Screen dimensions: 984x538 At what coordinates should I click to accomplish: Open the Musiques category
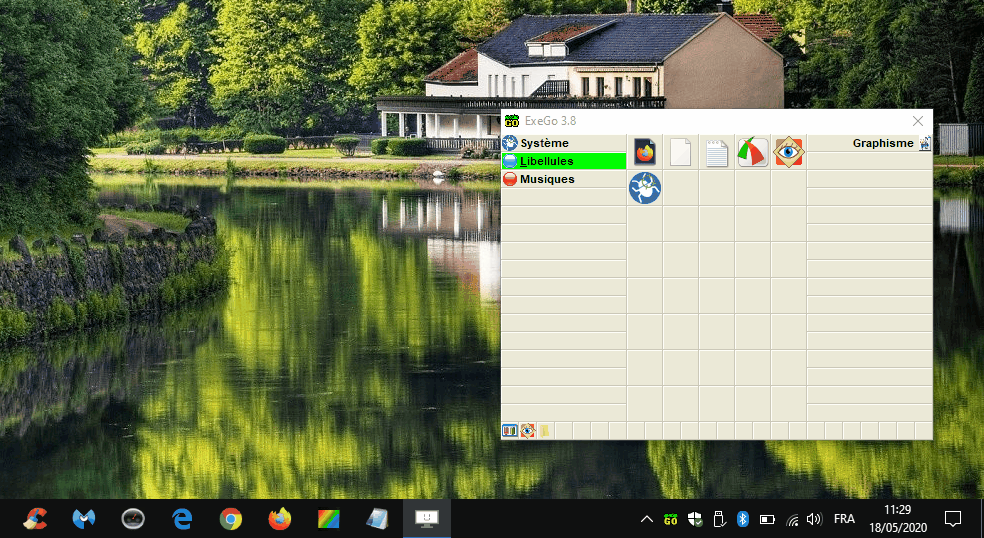(564, 179)
